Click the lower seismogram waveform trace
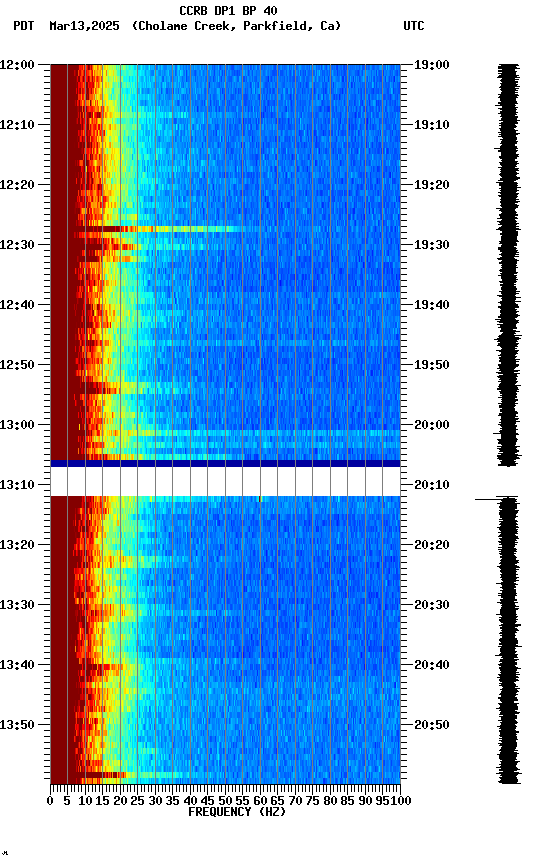 click(x=508, y=640)
